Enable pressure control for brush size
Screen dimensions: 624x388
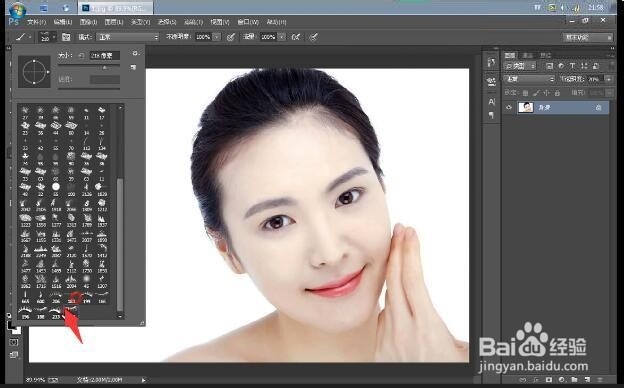(x=314, y=37)
